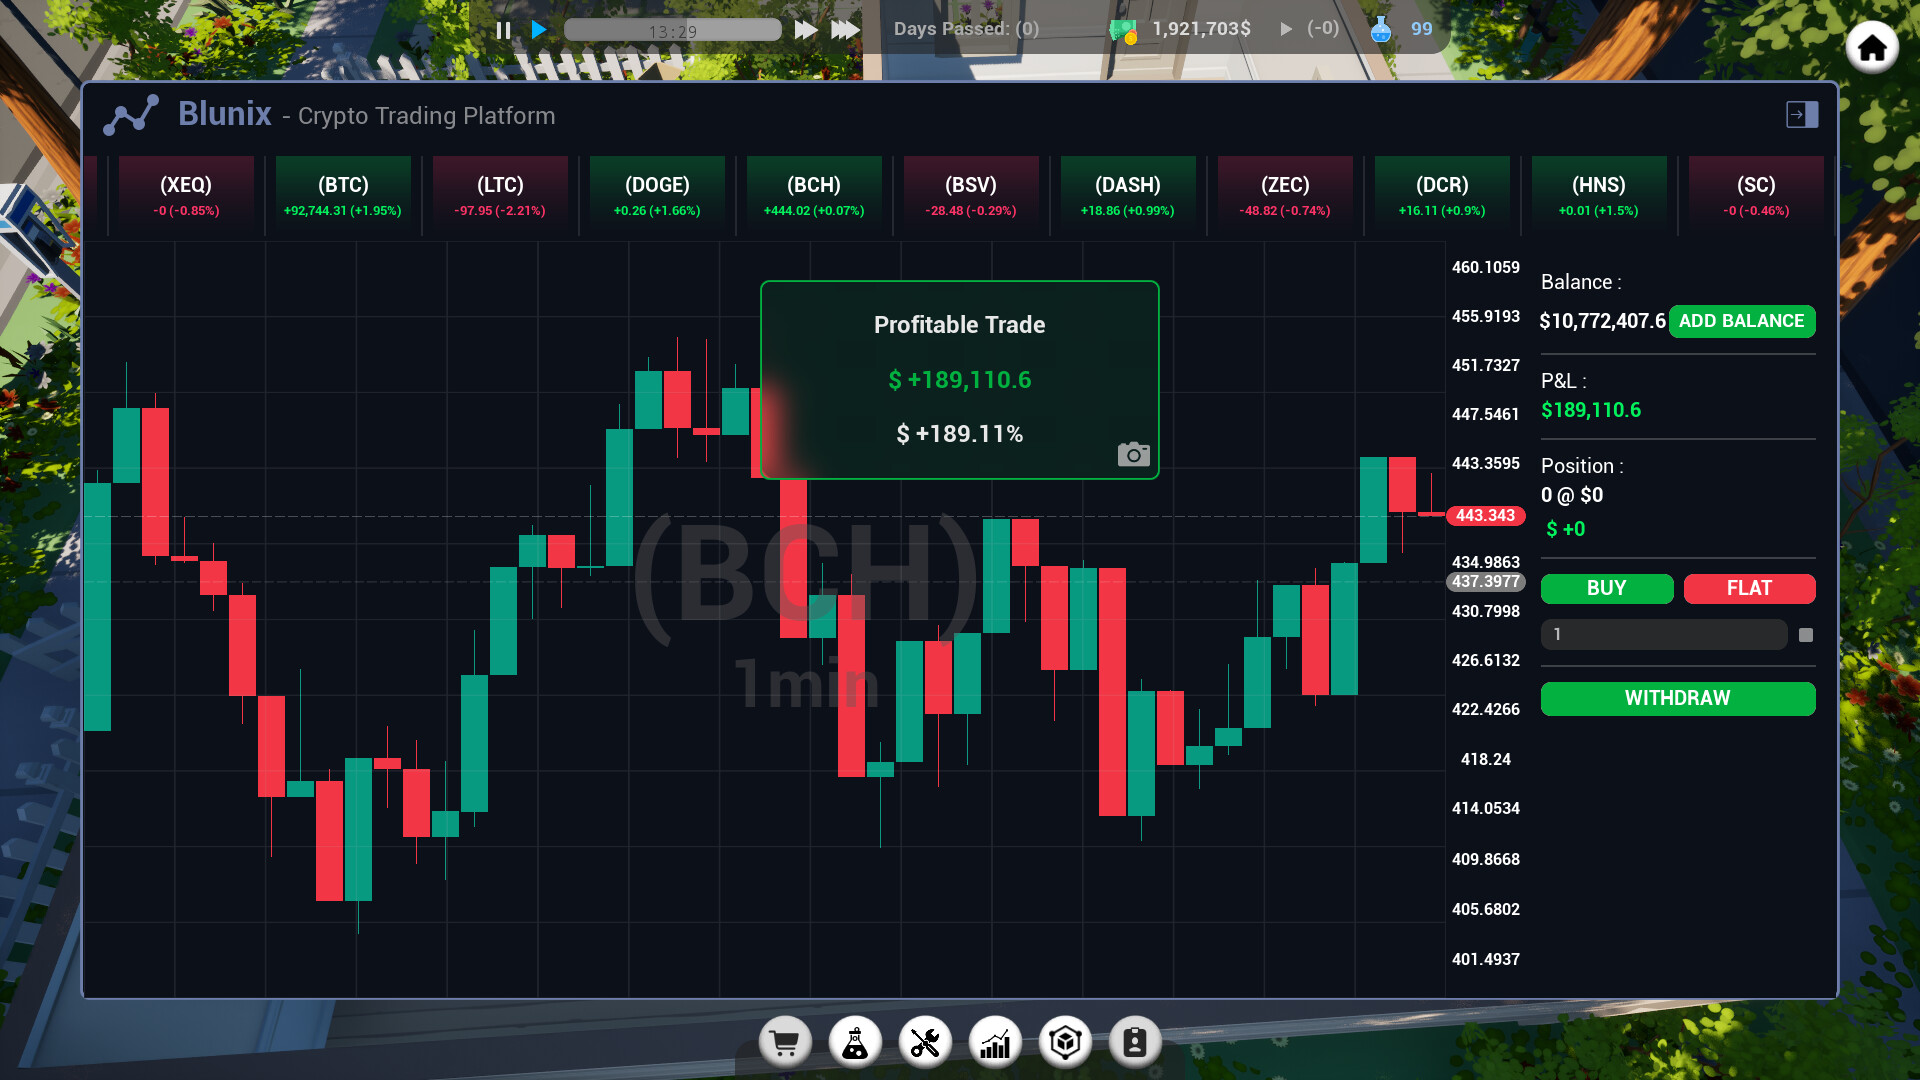Exit the trading platform via arrow icon
The width and height of the screenshot is (1920, 1080).
coord(1802,115)
